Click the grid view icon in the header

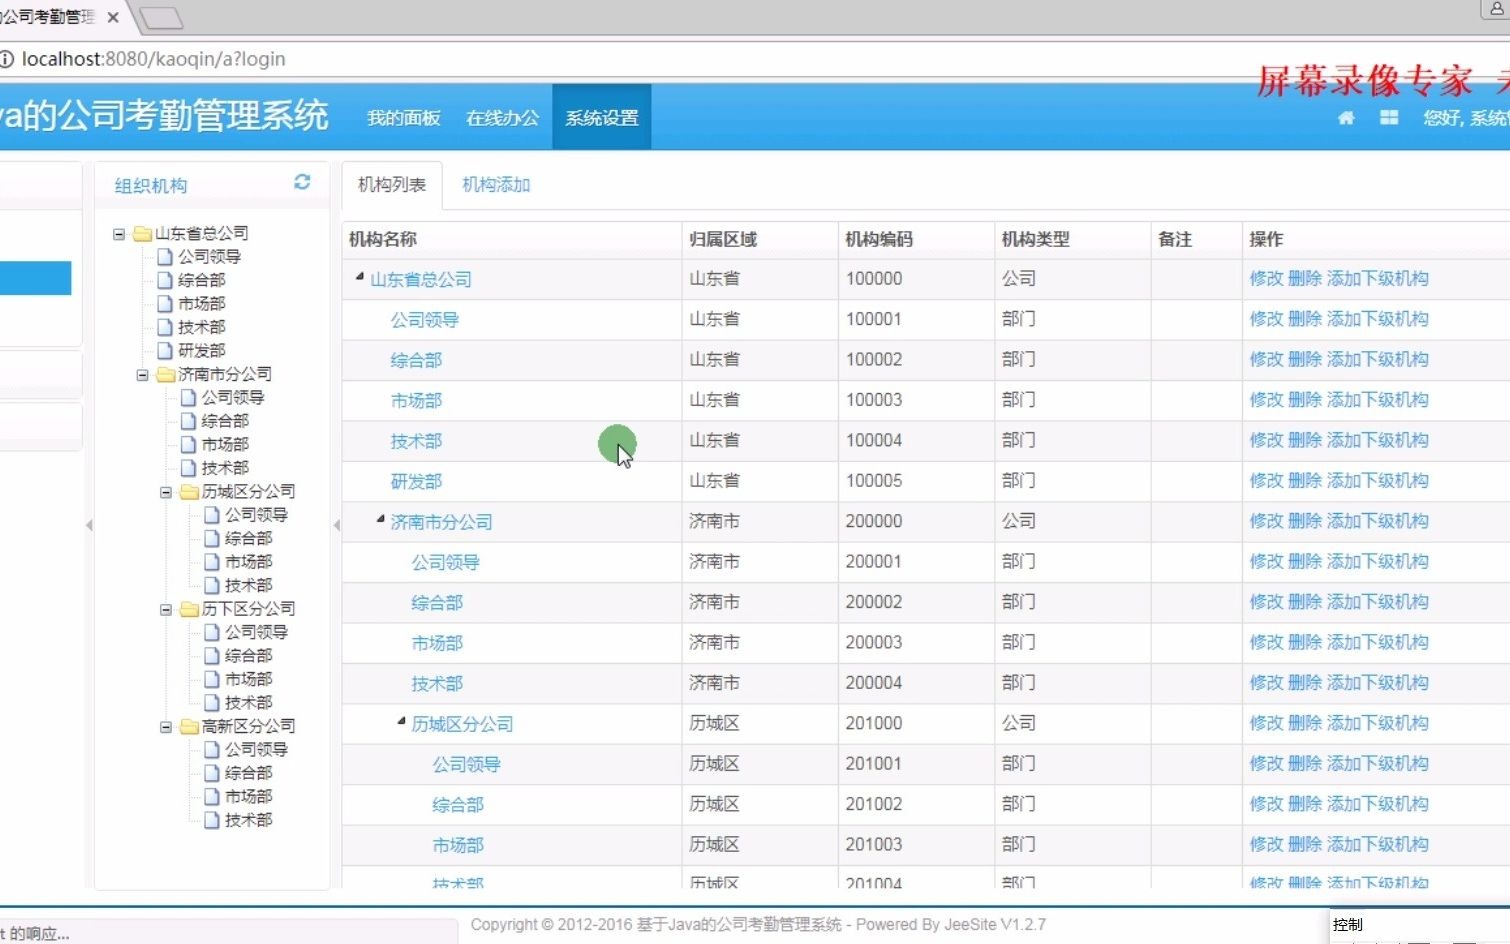click(x=1389, y=118)
